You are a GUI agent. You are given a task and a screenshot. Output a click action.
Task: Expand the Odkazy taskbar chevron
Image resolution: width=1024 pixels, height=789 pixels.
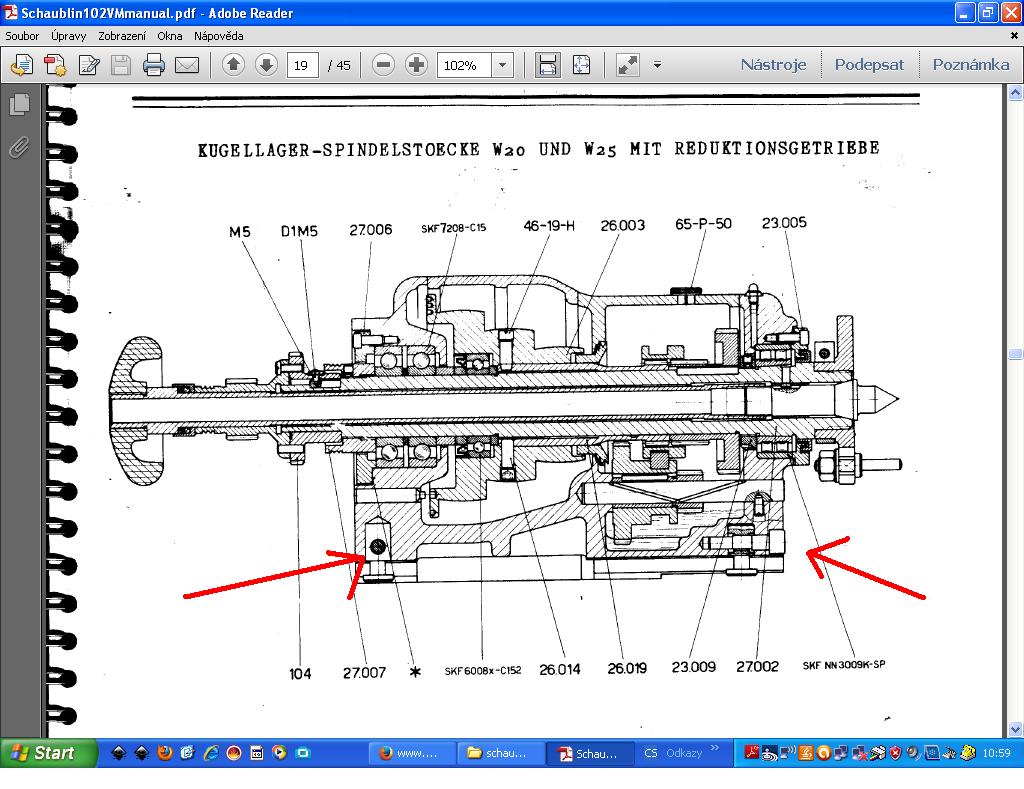716,752
